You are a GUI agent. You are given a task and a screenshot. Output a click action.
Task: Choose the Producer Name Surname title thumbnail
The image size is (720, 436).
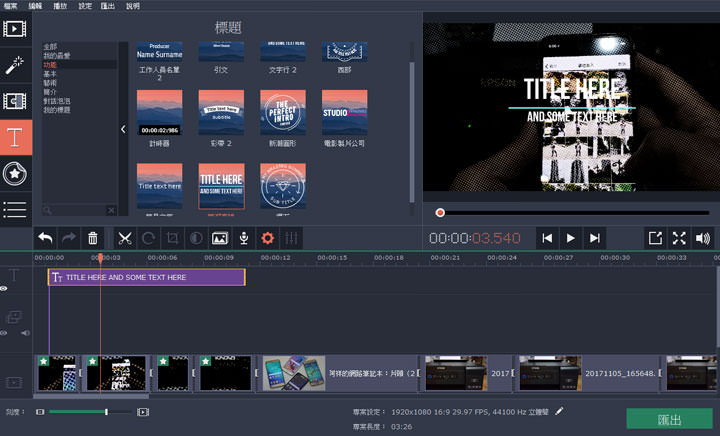159,51
